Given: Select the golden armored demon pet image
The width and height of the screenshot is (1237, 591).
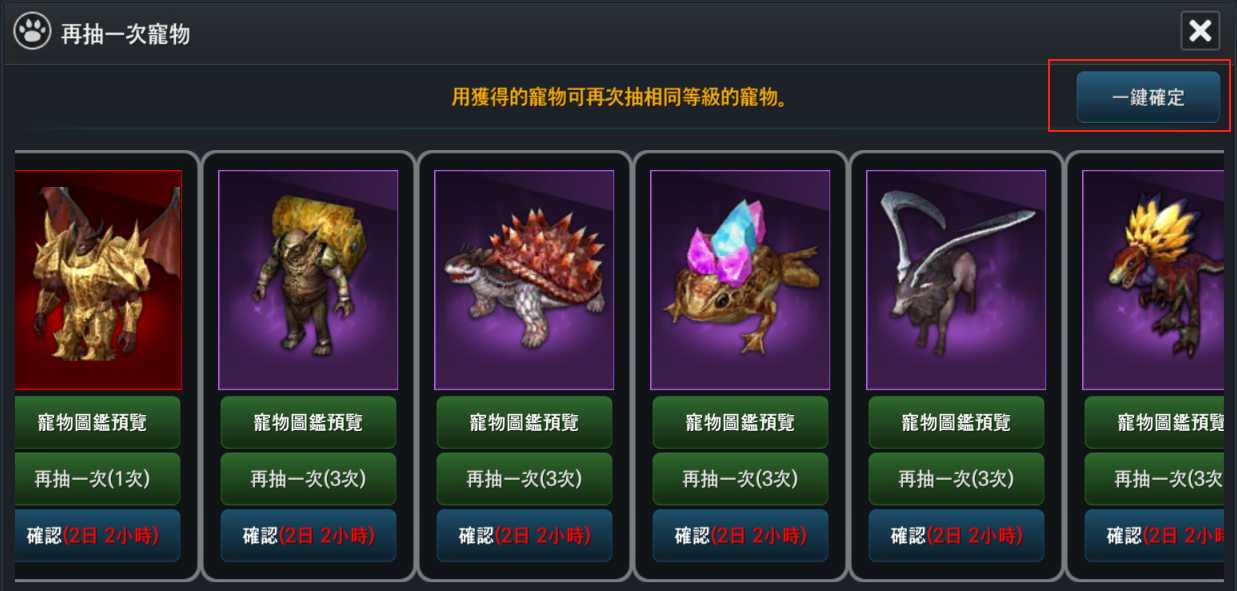Looking at the screenshot, I should 98,280.
